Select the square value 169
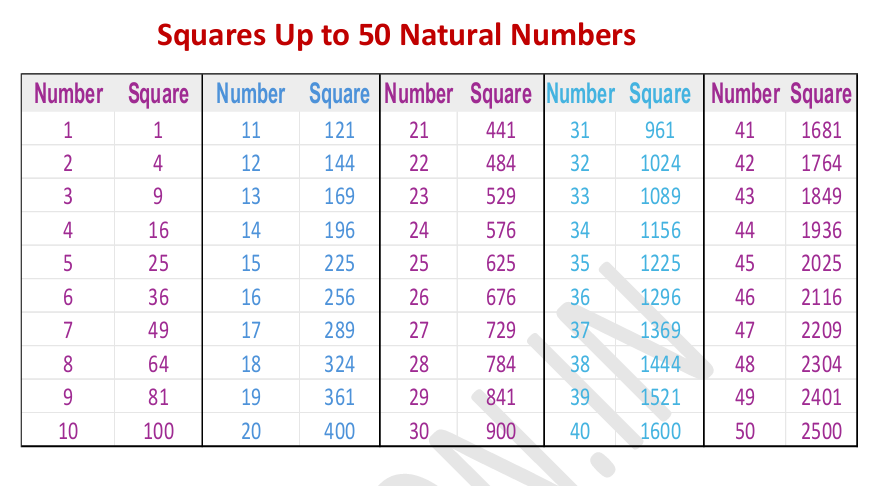 [339, 197]
